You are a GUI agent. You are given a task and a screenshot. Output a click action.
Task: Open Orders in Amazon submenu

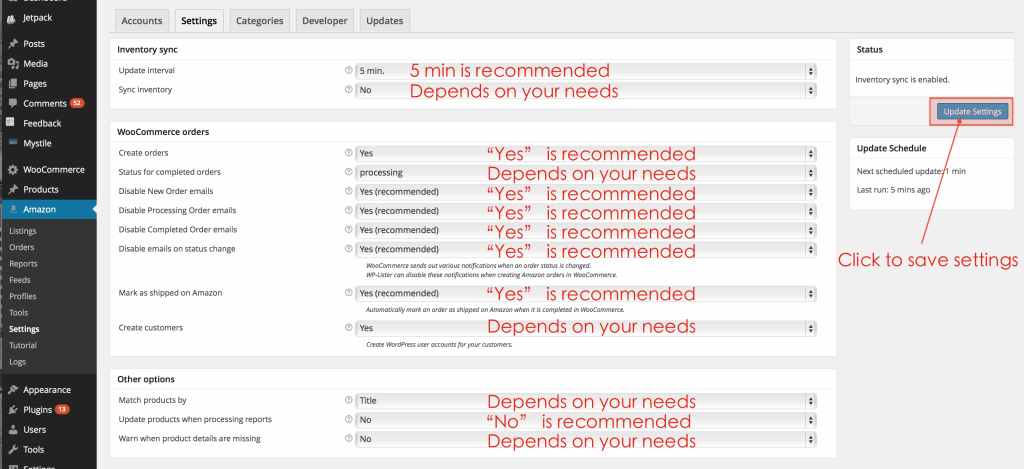[x=22, y=248]
